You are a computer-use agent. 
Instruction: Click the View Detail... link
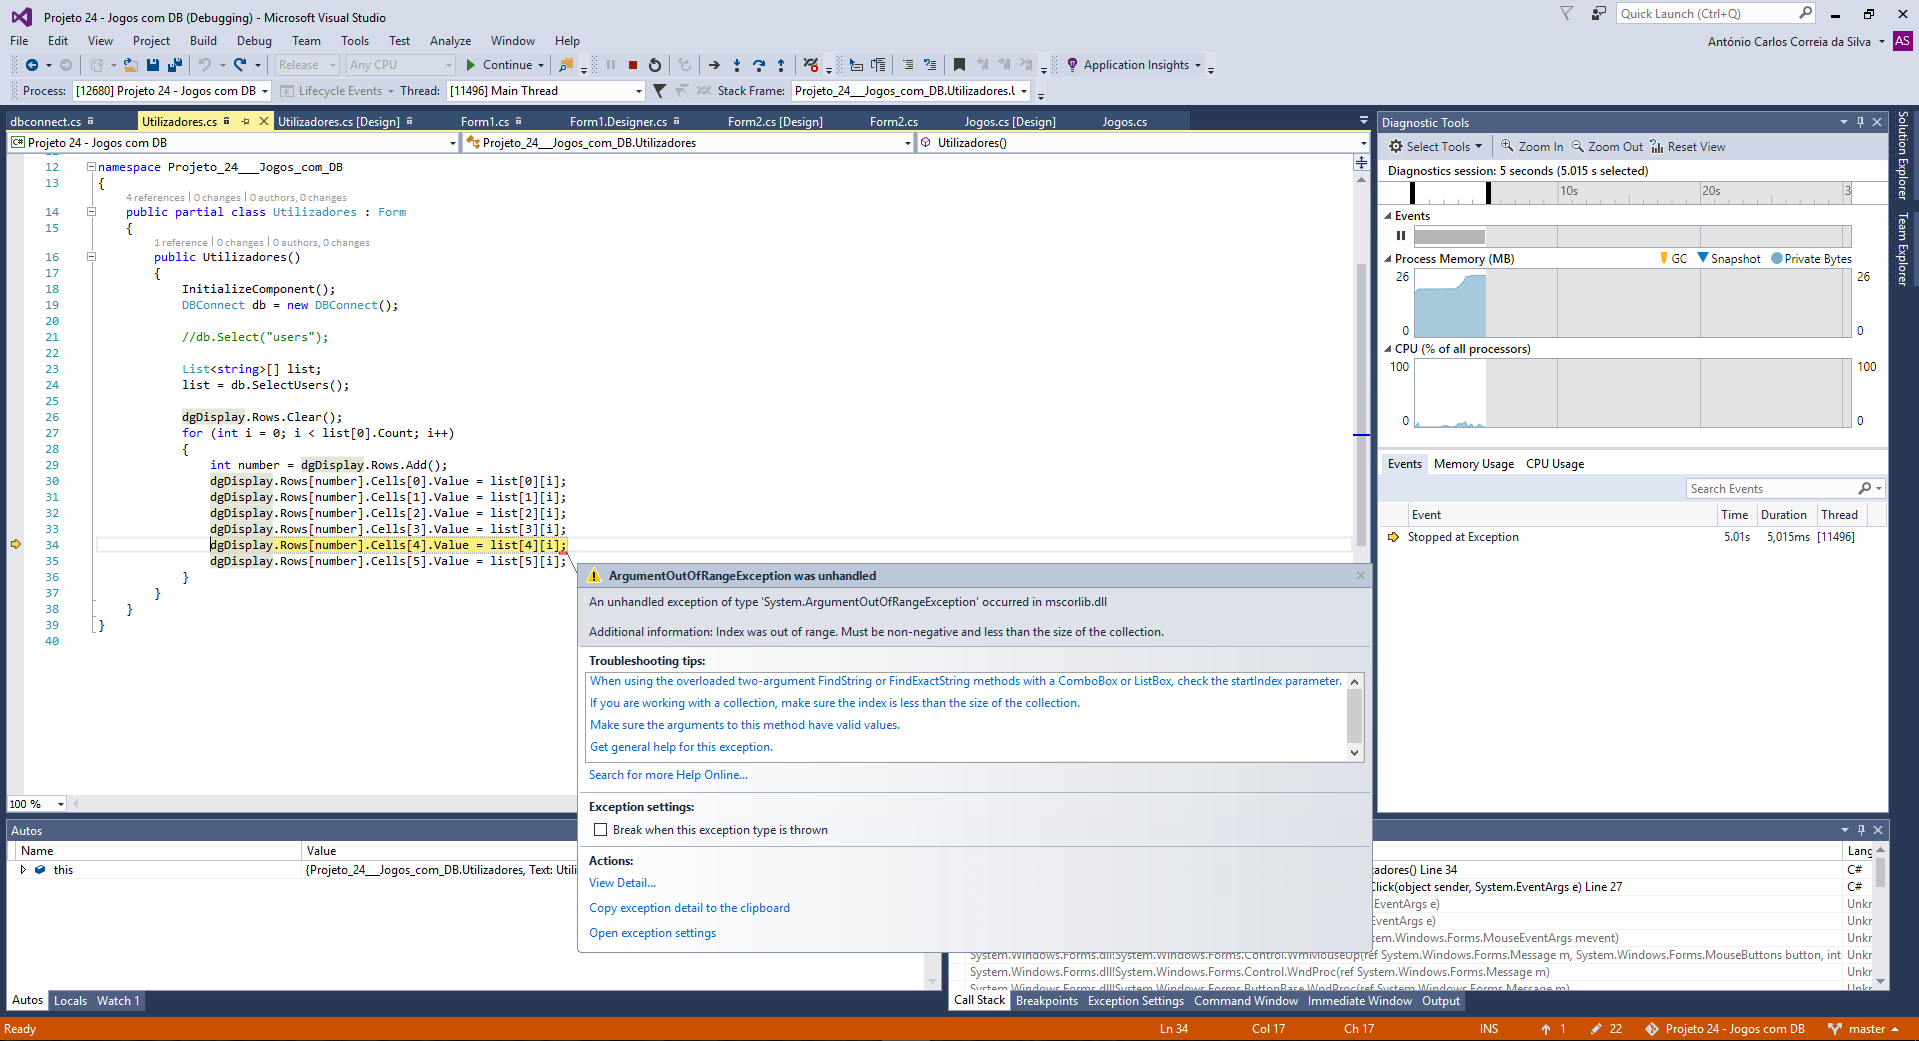pos(622,883)
